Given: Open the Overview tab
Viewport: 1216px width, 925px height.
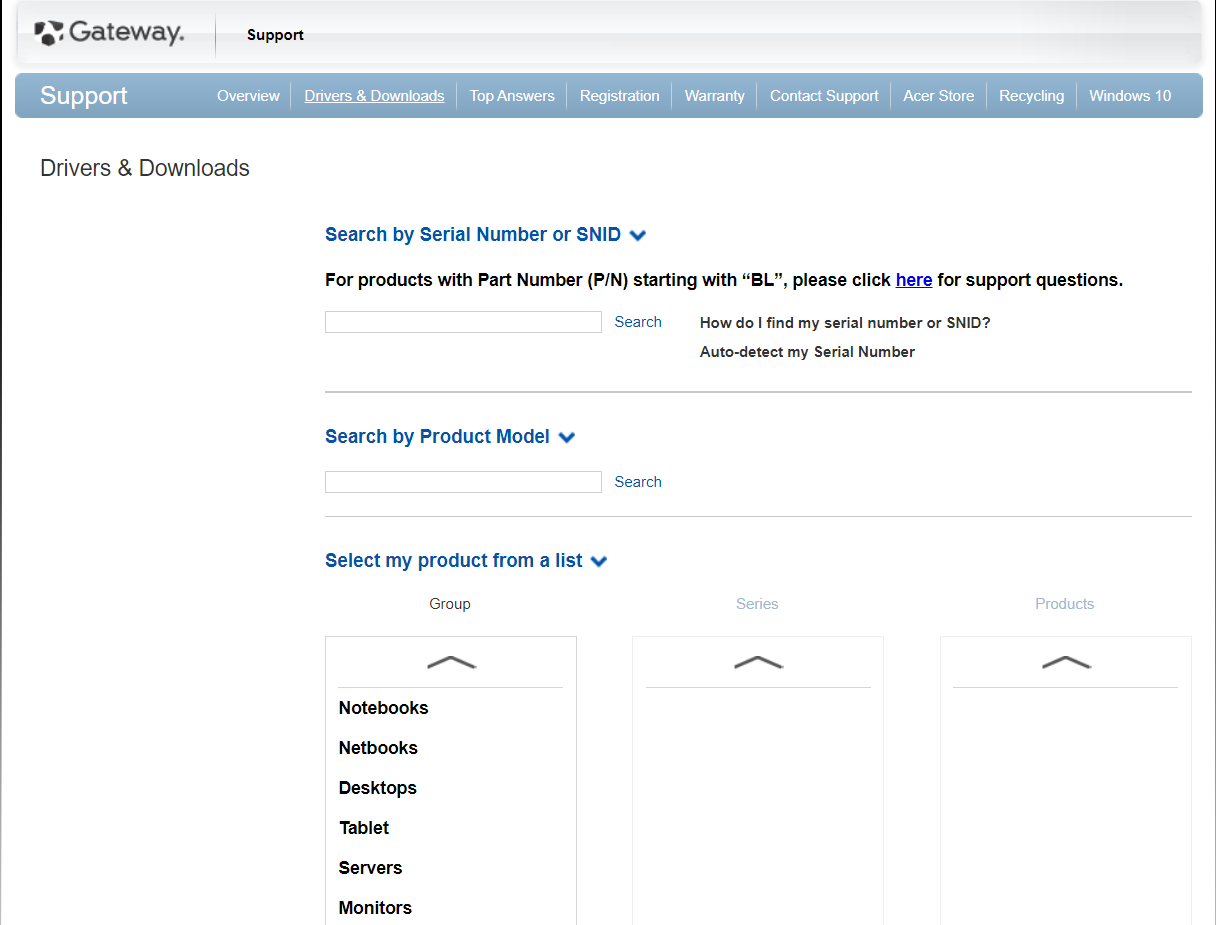Looking at the screenshot, I should (248, 96).
